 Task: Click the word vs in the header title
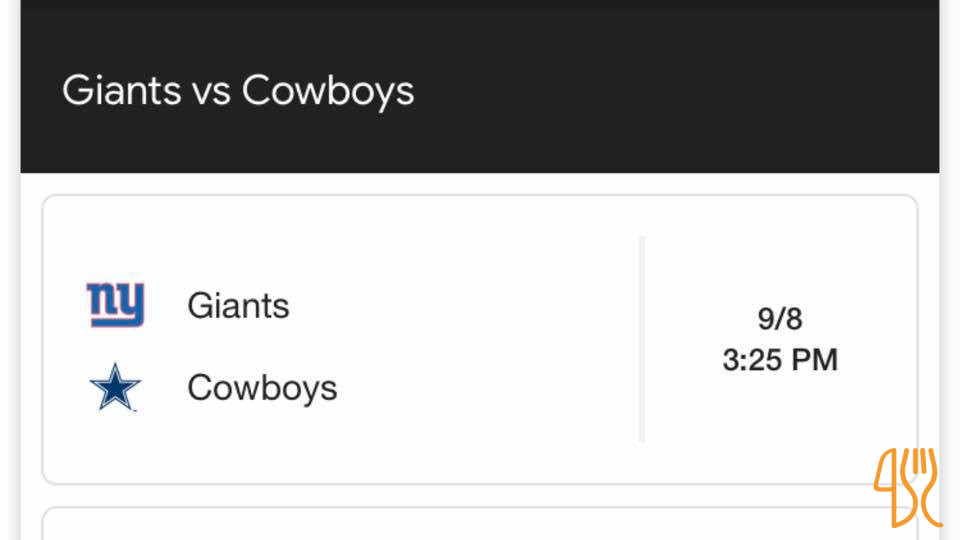coord(211,91)
